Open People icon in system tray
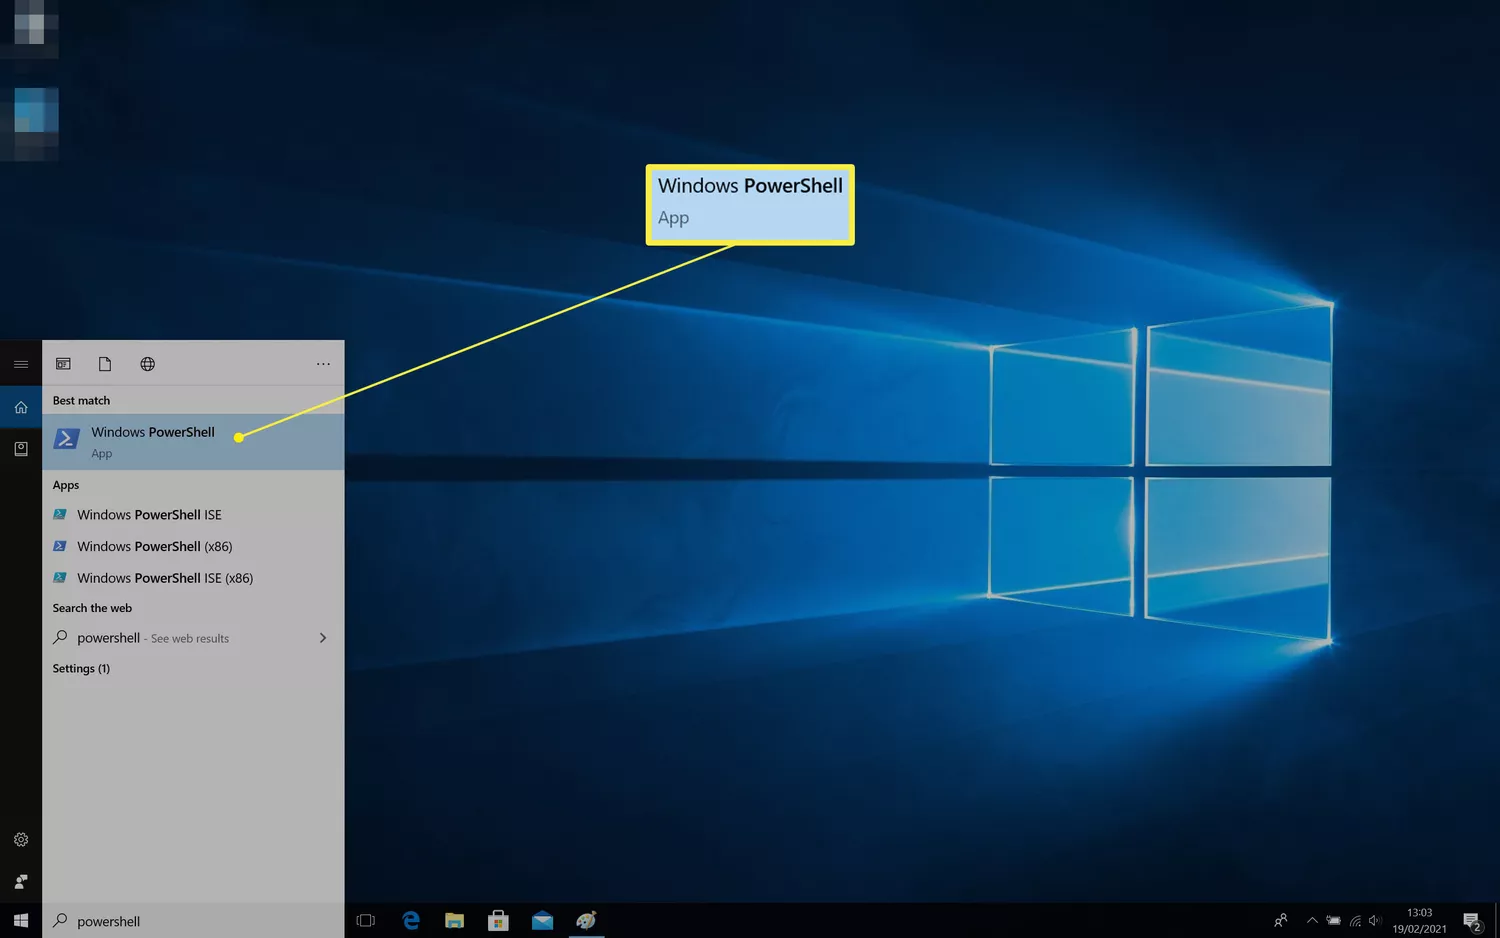This screenshot has height=938, width=1500. pyautogui.click(x=1281, y=921)
